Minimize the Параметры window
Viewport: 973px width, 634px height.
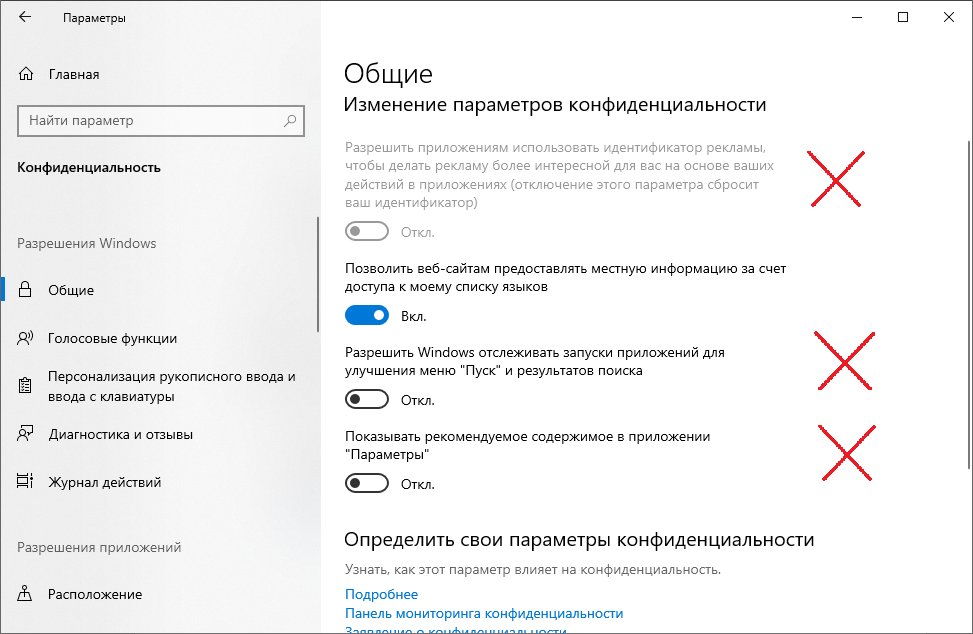858,18
